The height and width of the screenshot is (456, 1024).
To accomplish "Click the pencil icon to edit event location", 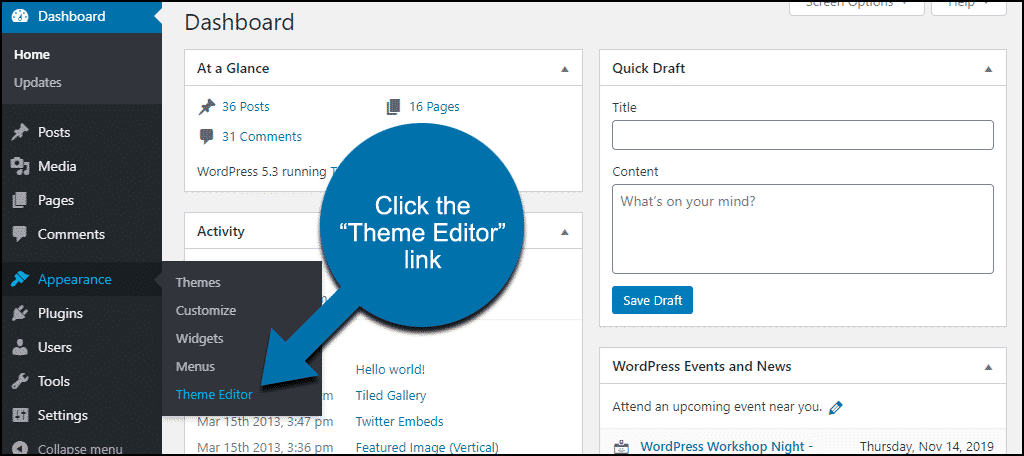I will tap(835, 408).
